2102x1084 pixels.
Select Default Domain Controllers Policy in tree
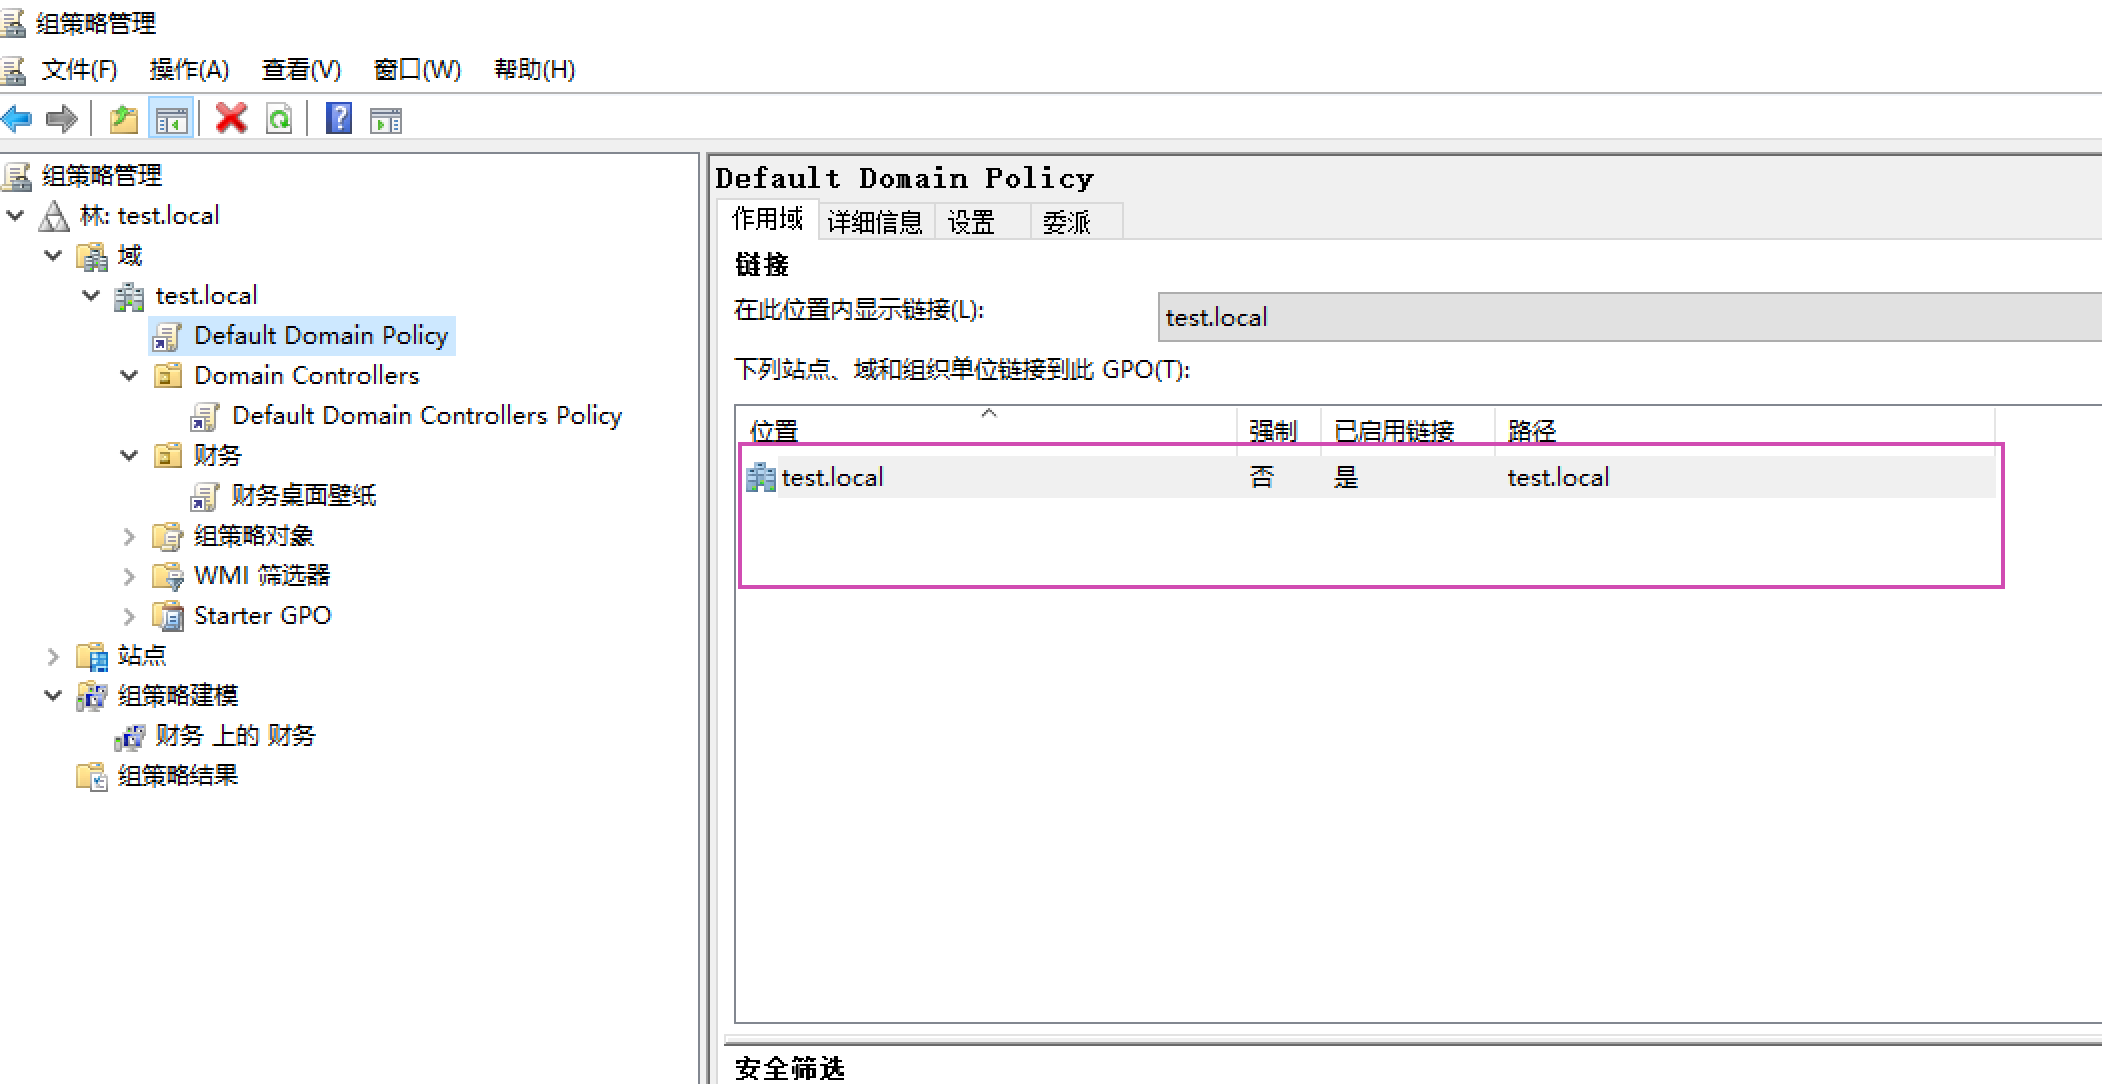[x=426, y=415]
